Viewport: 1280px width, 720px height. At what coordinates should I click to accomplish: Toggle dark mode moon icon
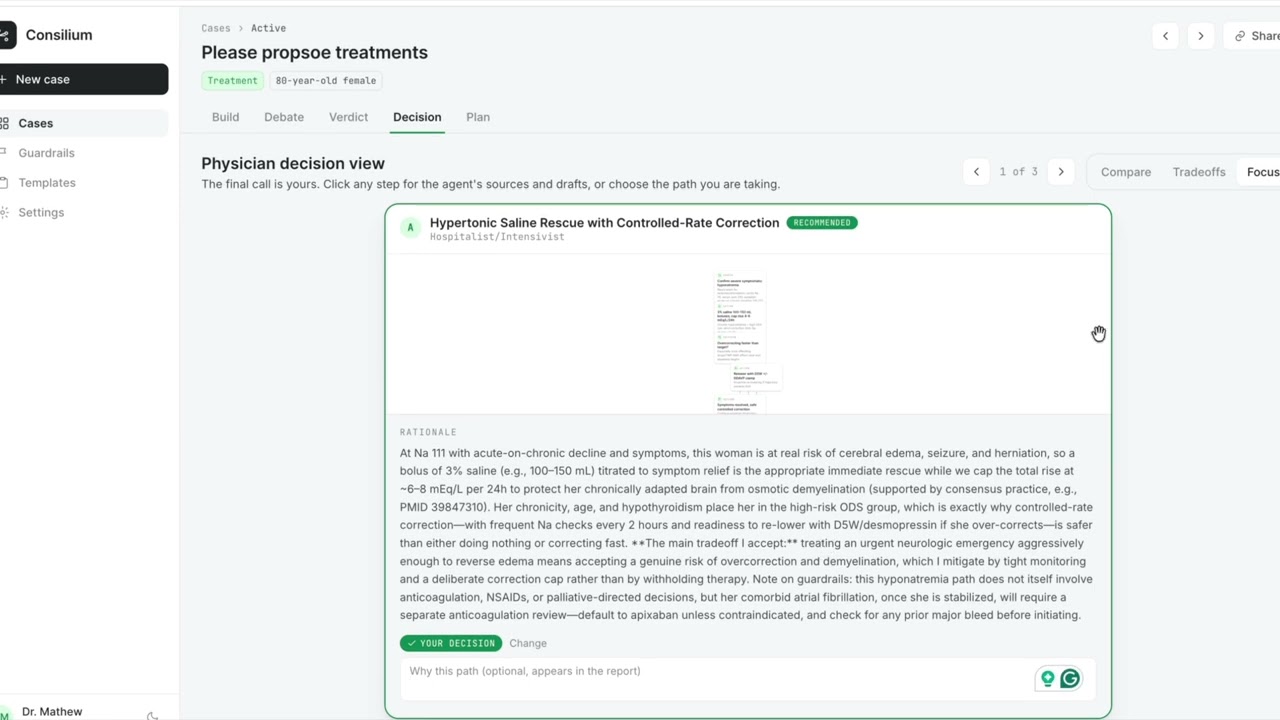(152, 714)
